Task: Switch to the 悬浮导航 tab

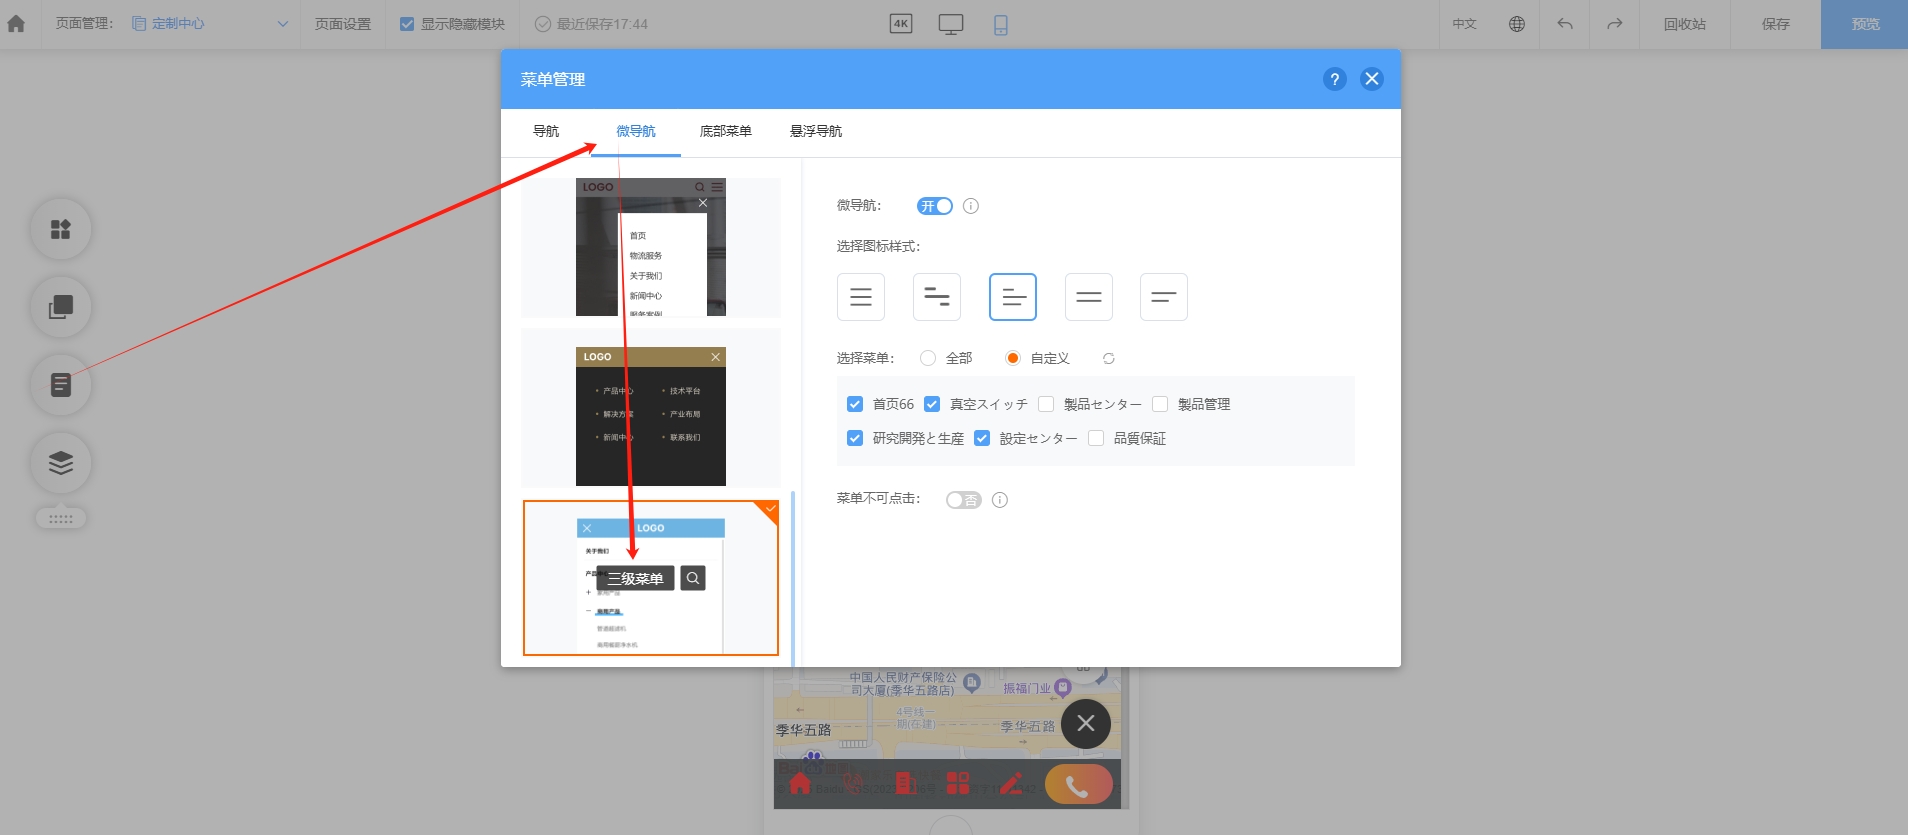Action: point(815,131)
